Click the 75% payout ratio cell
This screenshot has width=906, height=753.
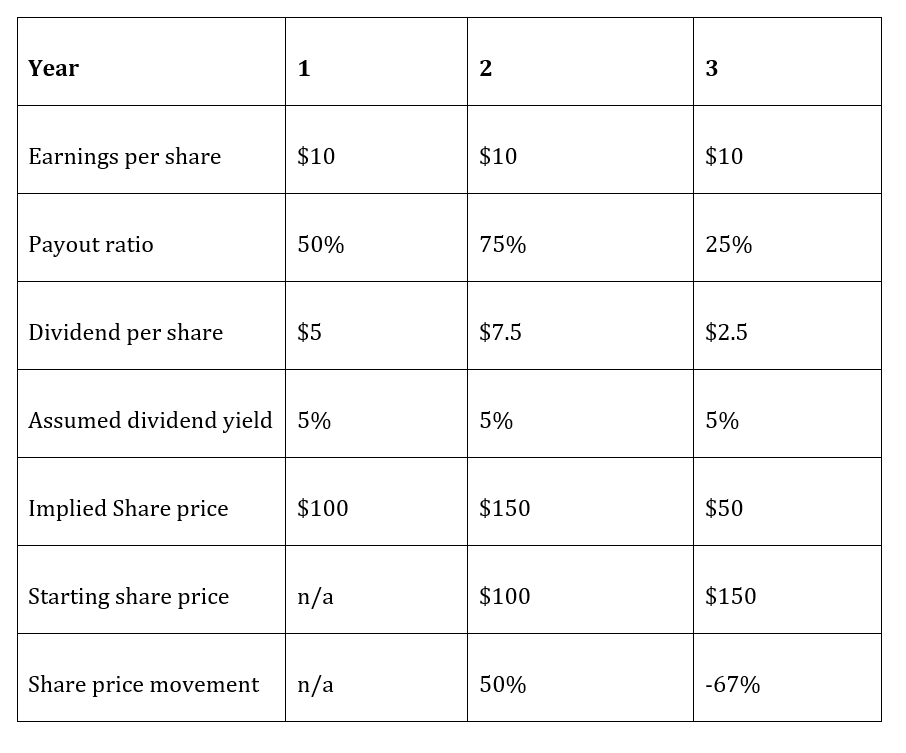tap(502, 245)
